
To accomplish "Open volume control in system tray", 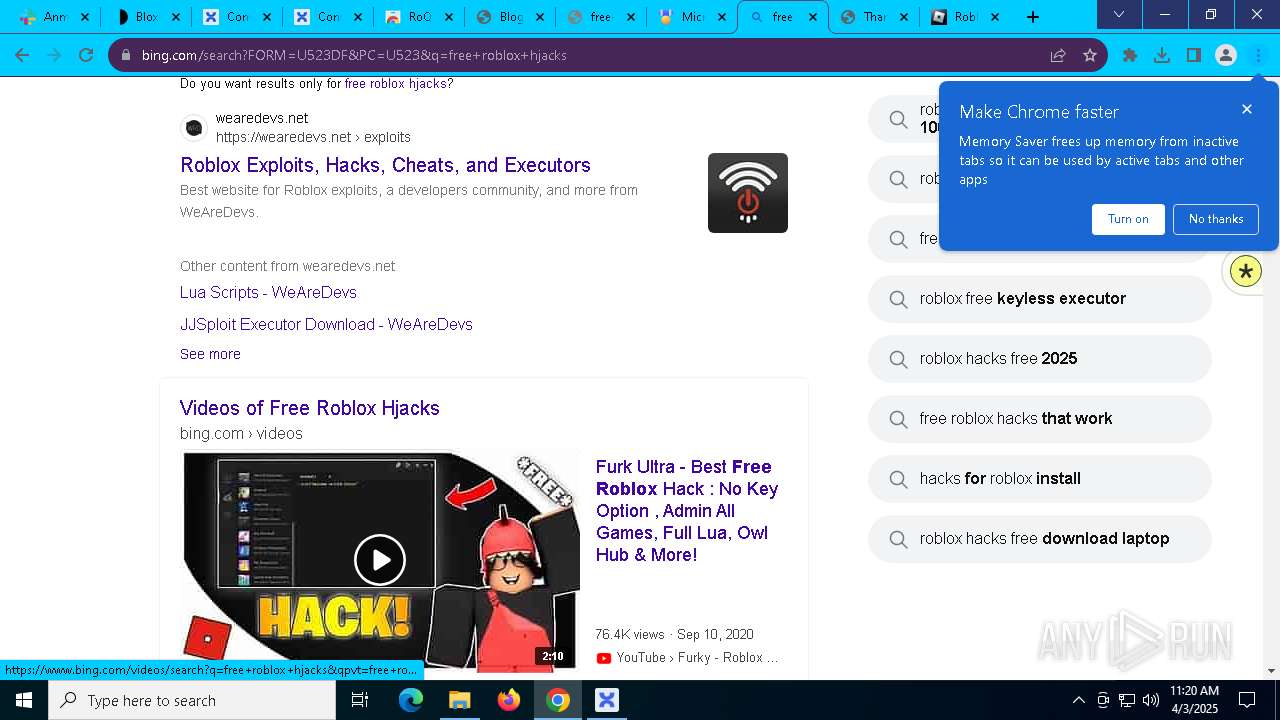I will (x=1151, y=700).
